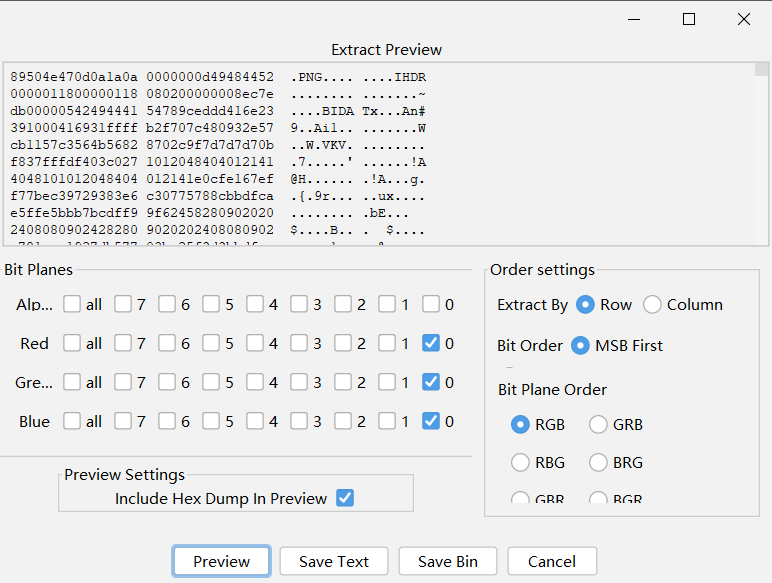
Task: Click the Extract Preview scrollbar
Action: (x=762, y=153)
